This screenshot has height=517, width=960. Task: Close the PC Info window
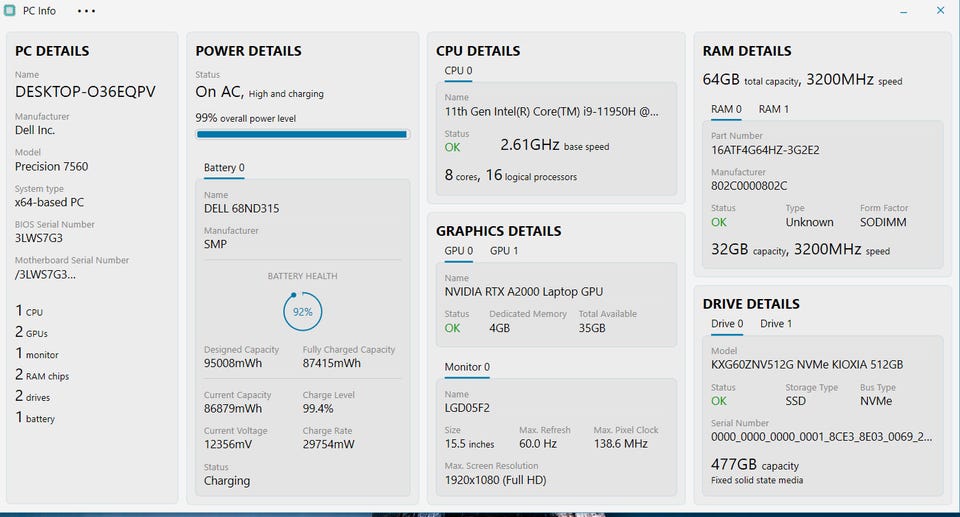[x=940, y=10]
